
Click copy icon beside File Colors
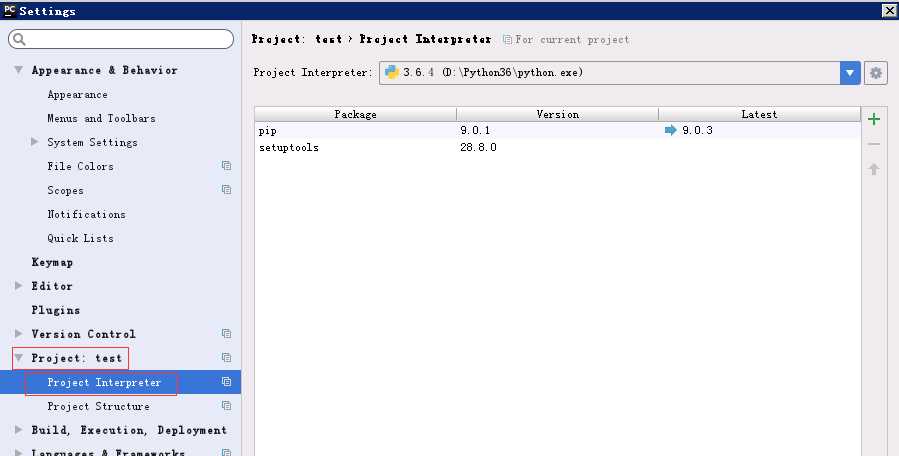point(226,166)
